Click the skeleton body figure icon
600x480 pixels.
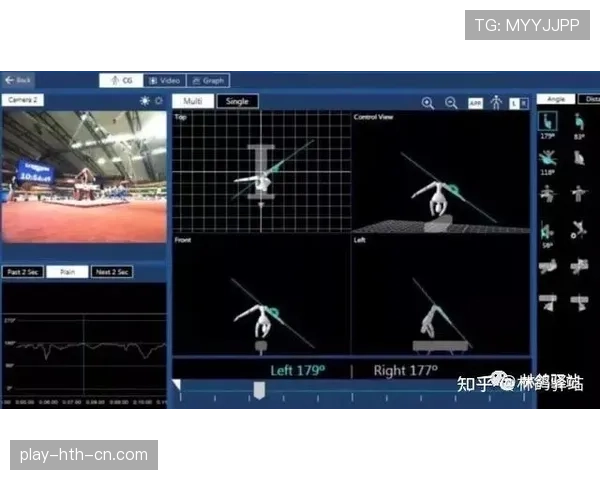(496, 103)
